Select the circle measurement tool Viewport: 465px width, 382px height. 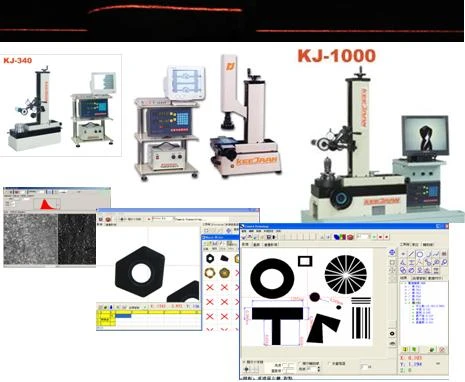coord(420,254)
